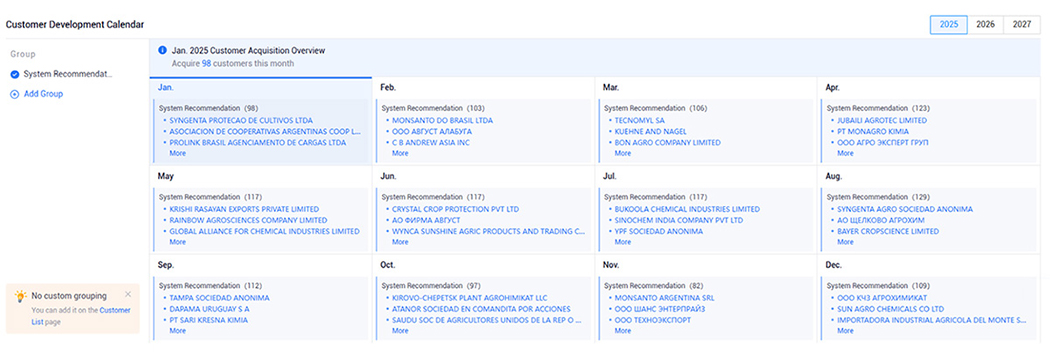Image resolution: width=1050 pixels, height=361 pixels.
Task: Click Customer Development Calendar title
Action: pyautogui.click(x=75, y=24)
